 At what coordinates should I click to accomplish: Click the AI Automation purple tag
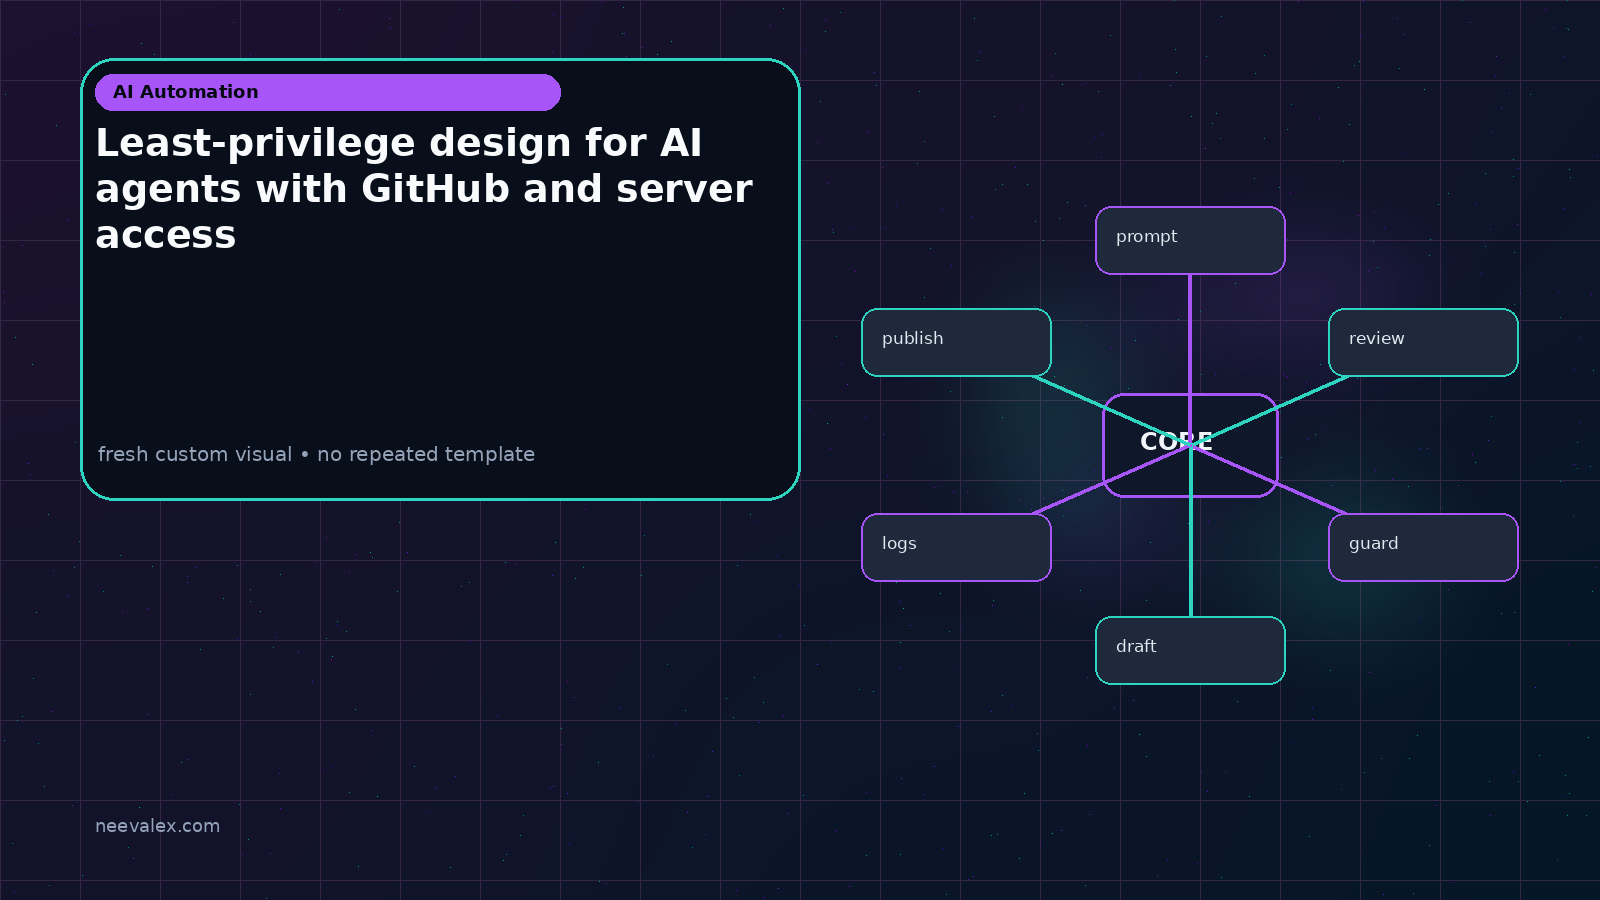tap(328, 92)
